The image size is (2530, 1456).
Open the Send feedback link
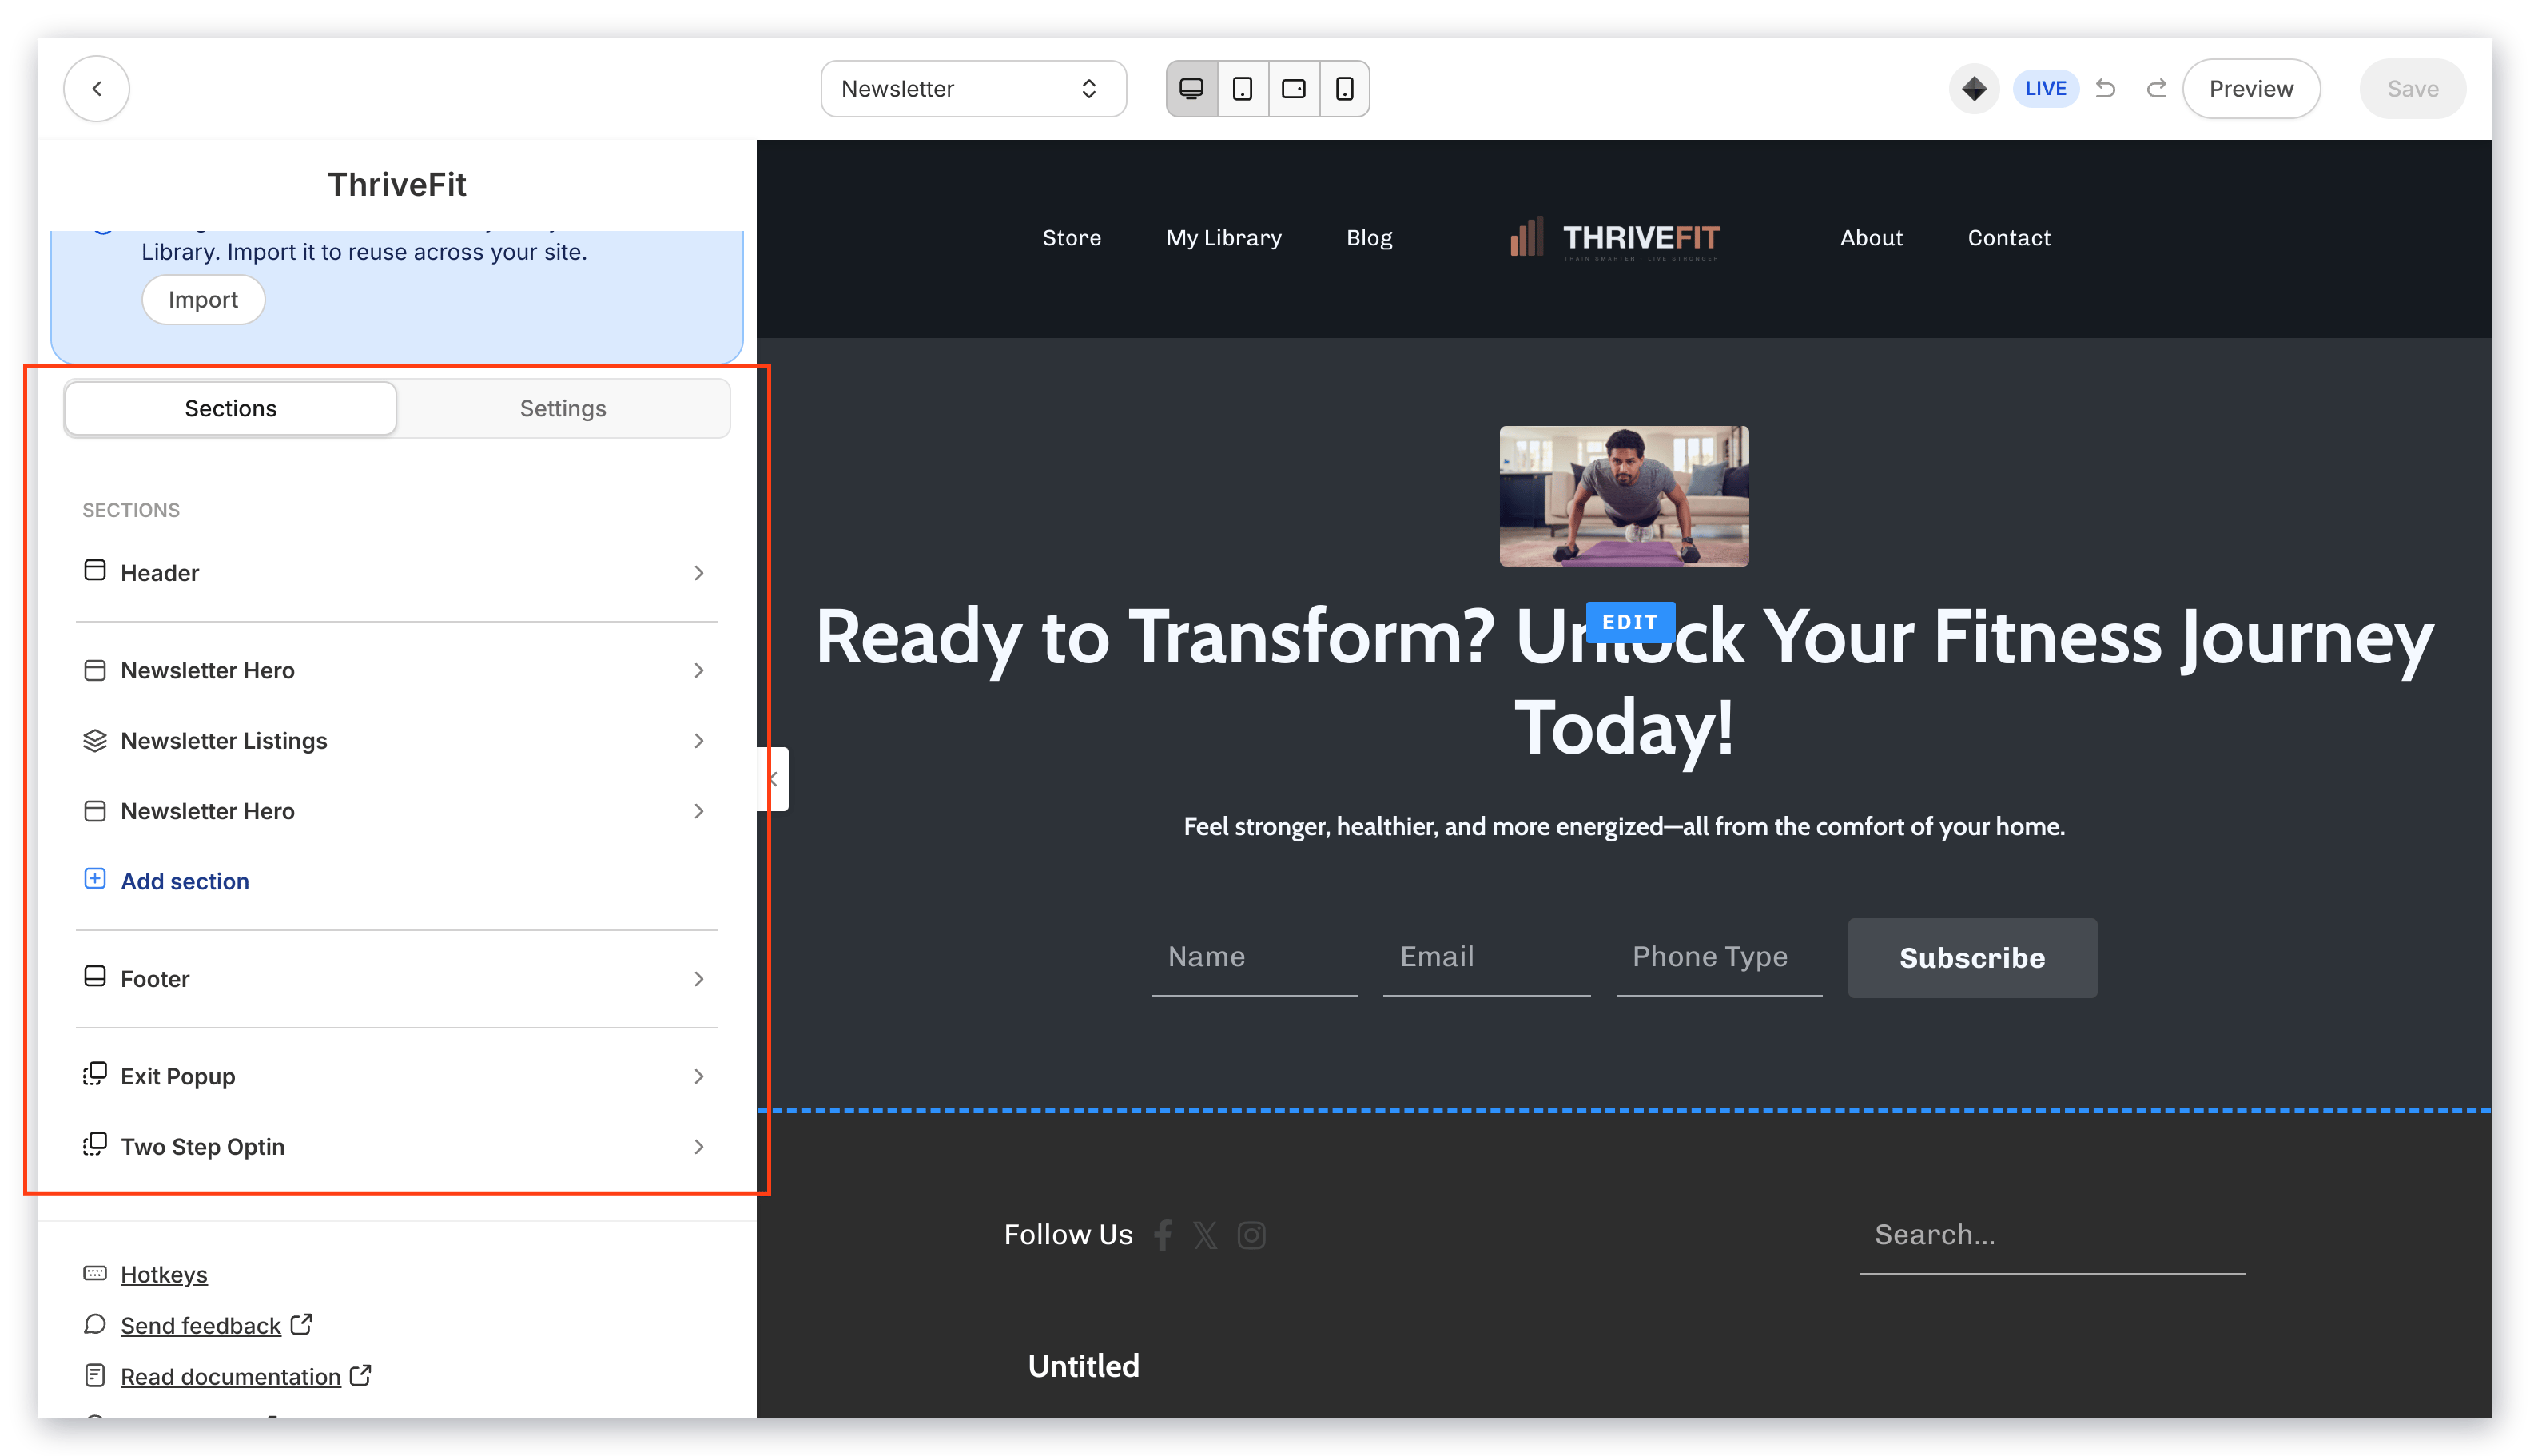point(200,1325)
